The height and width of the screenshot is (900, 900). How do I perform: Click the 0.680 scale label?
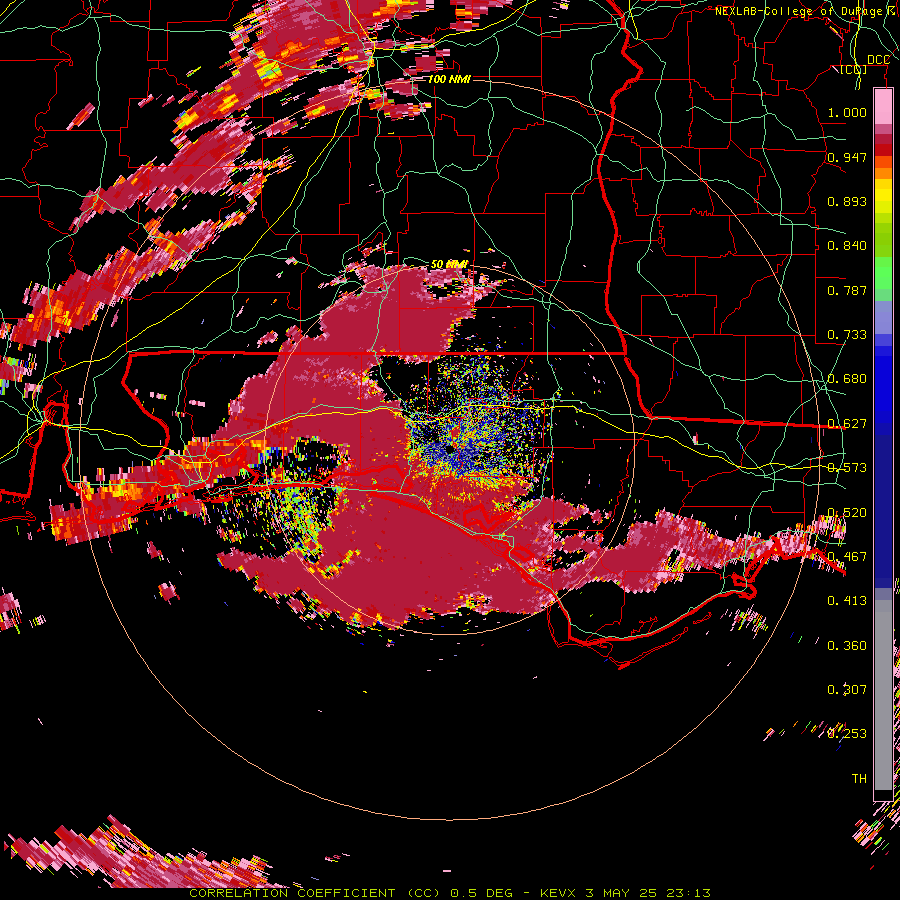847,379
